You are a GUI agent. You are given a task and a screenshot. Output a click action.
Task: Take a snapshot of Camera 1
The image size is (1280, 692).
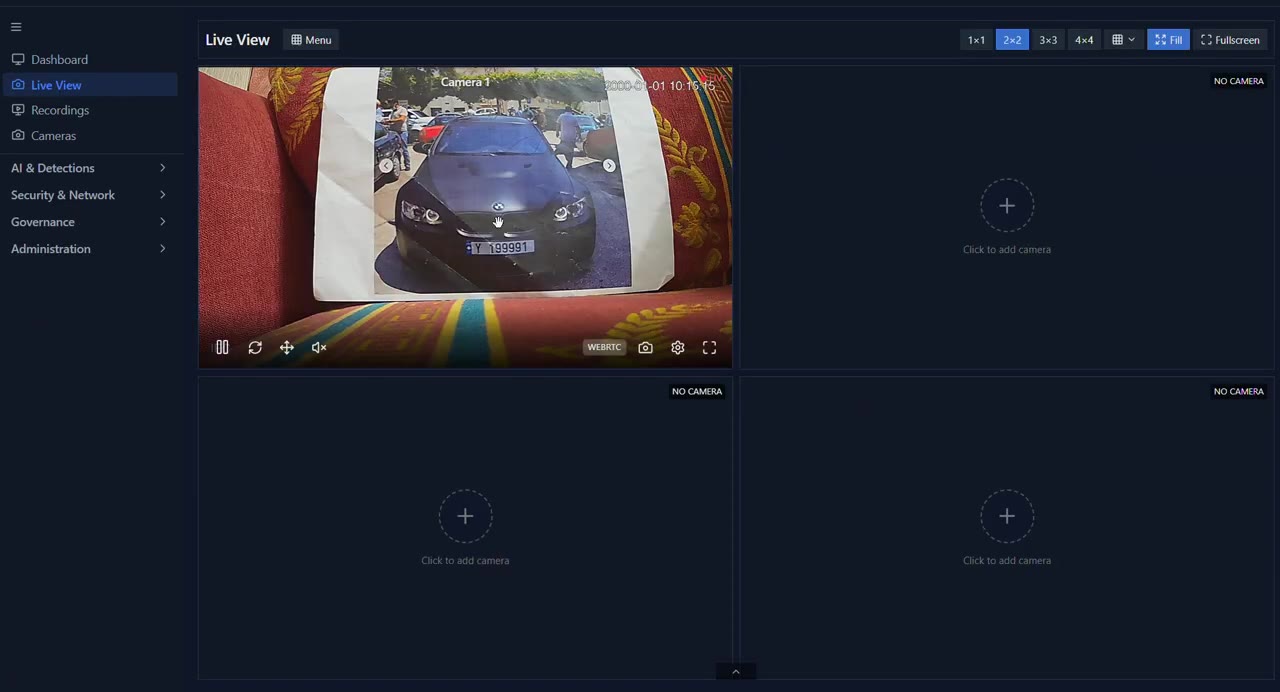pyautogui.click(x=646, y=347)
